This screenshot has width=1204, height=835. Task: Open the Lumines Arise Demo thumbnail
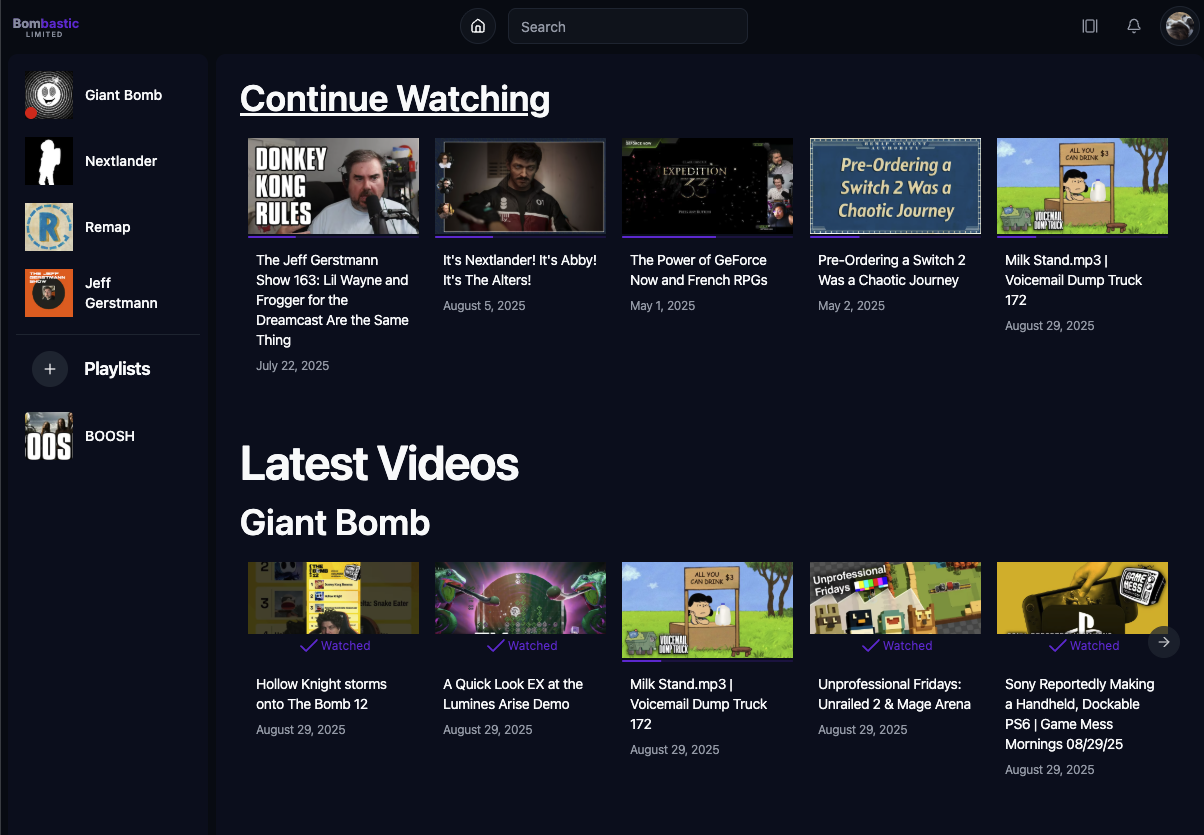pyautogui.click(x=520, y=598)
